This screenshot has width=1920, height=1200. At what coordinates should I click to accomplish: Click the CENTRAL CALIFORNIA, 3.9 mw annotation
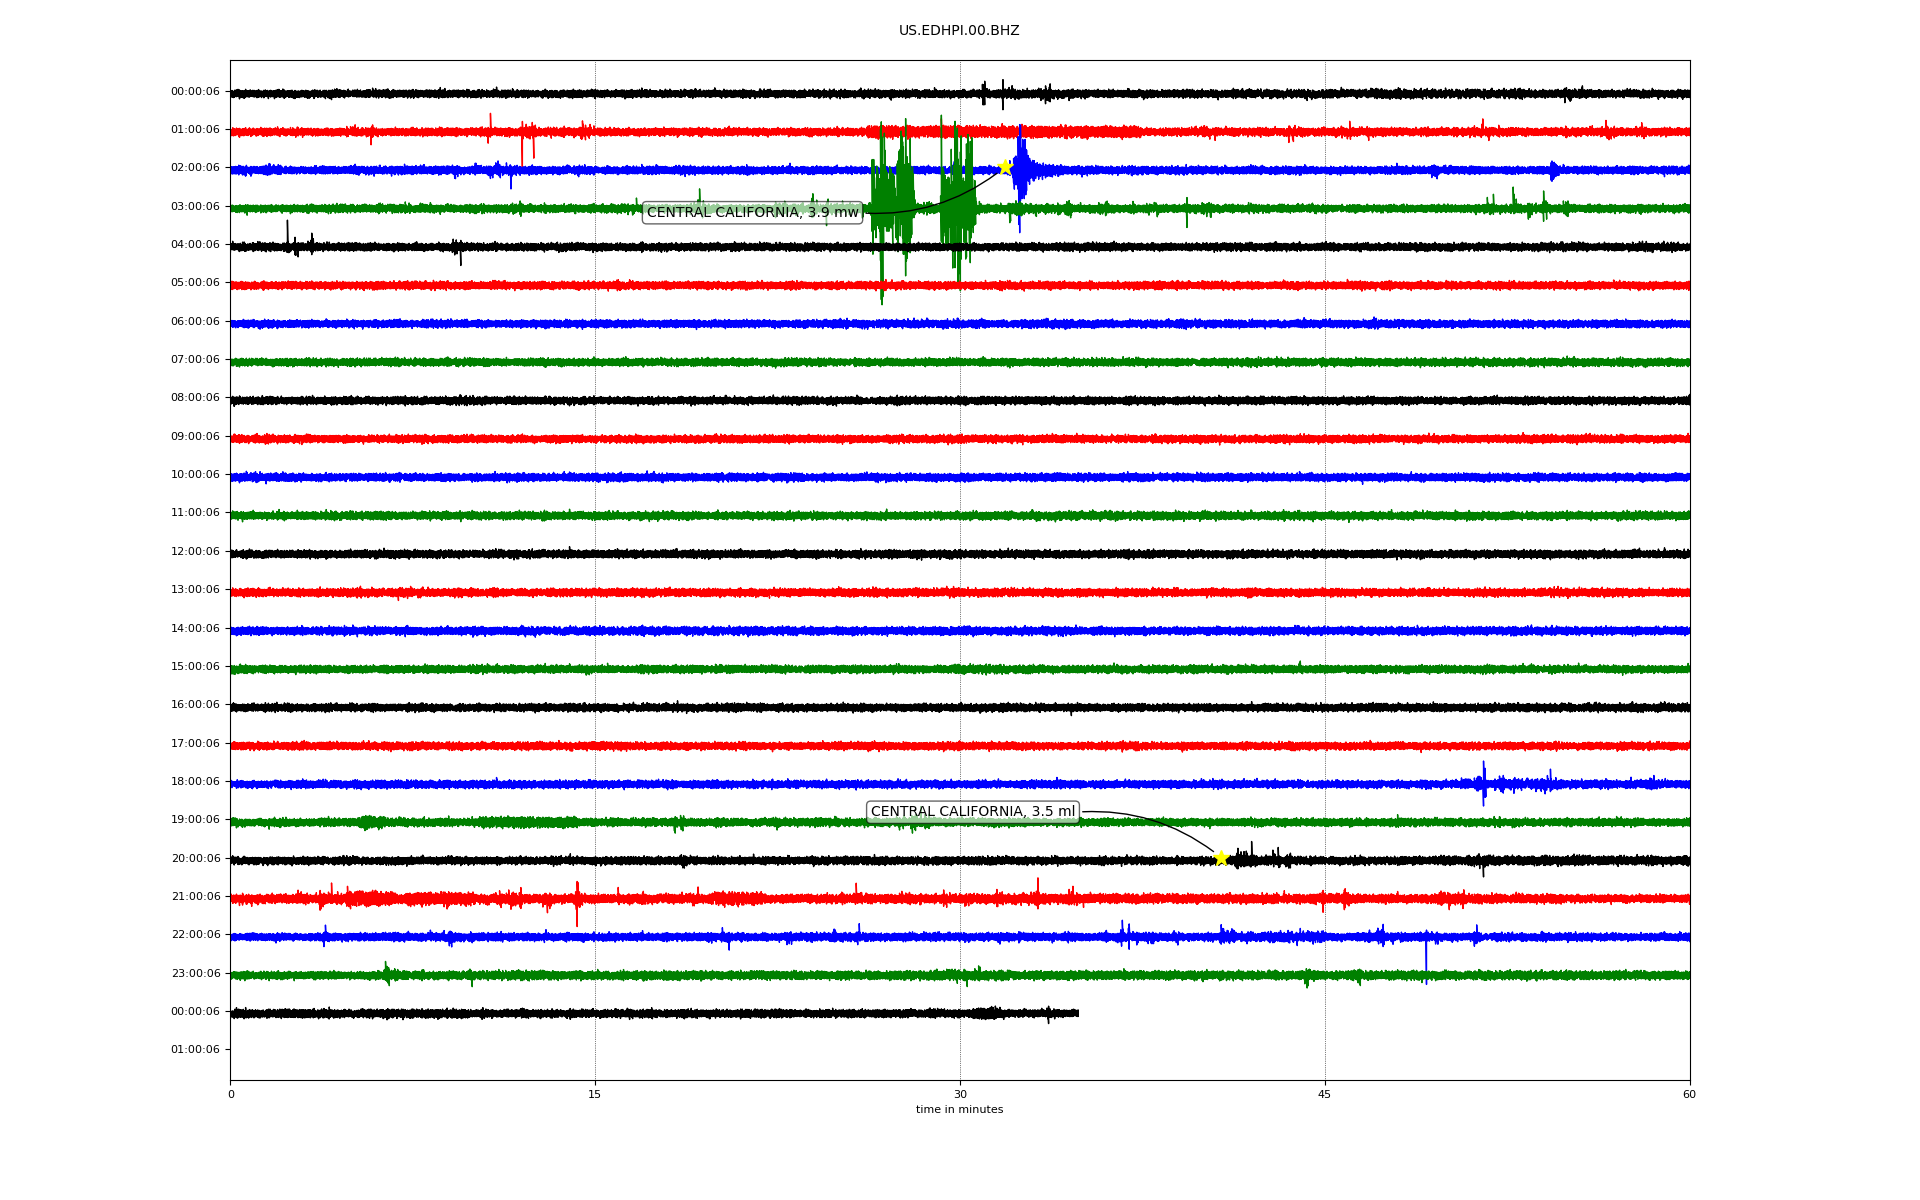click(x=752, y=212)
